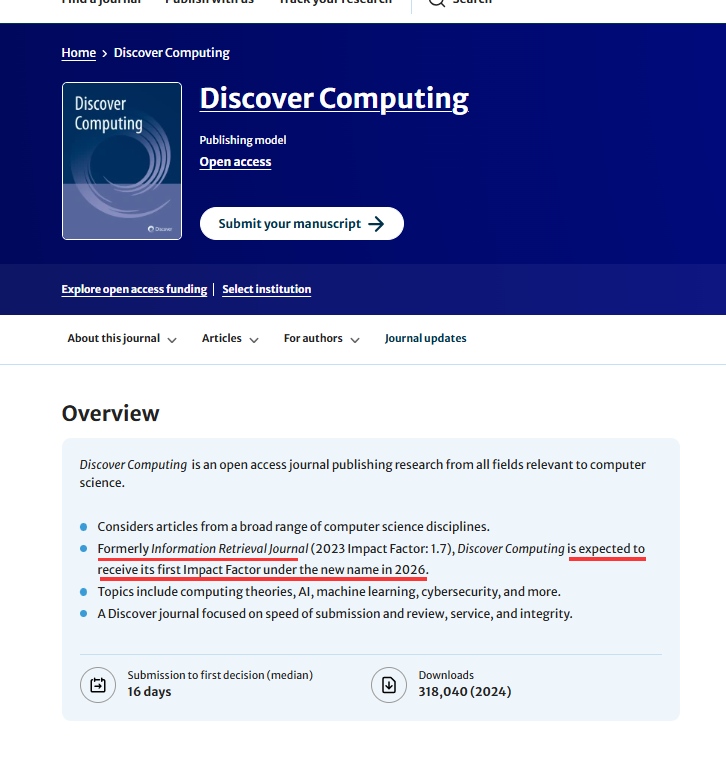Click 'Formerly Information Retrieval Journal' text

coord(203,549)
